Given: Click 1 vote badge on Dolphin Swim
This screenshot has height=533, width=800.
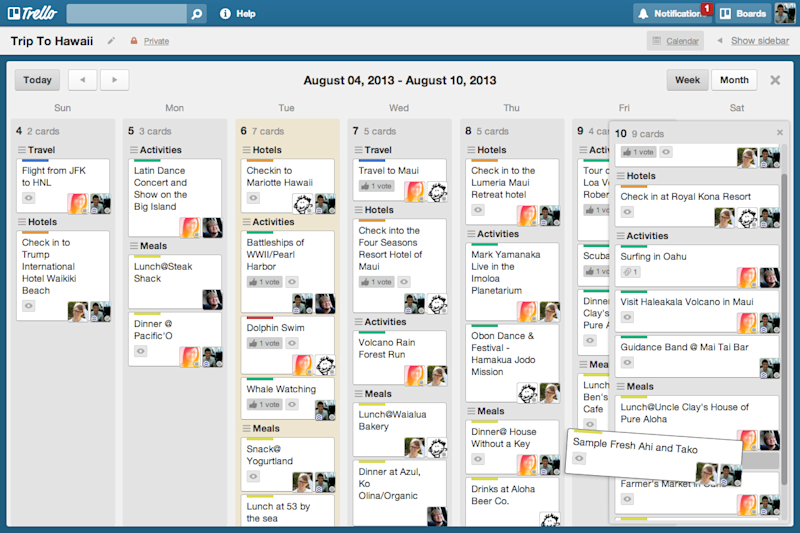Looking at the screenshot, I should click(264, 343).
